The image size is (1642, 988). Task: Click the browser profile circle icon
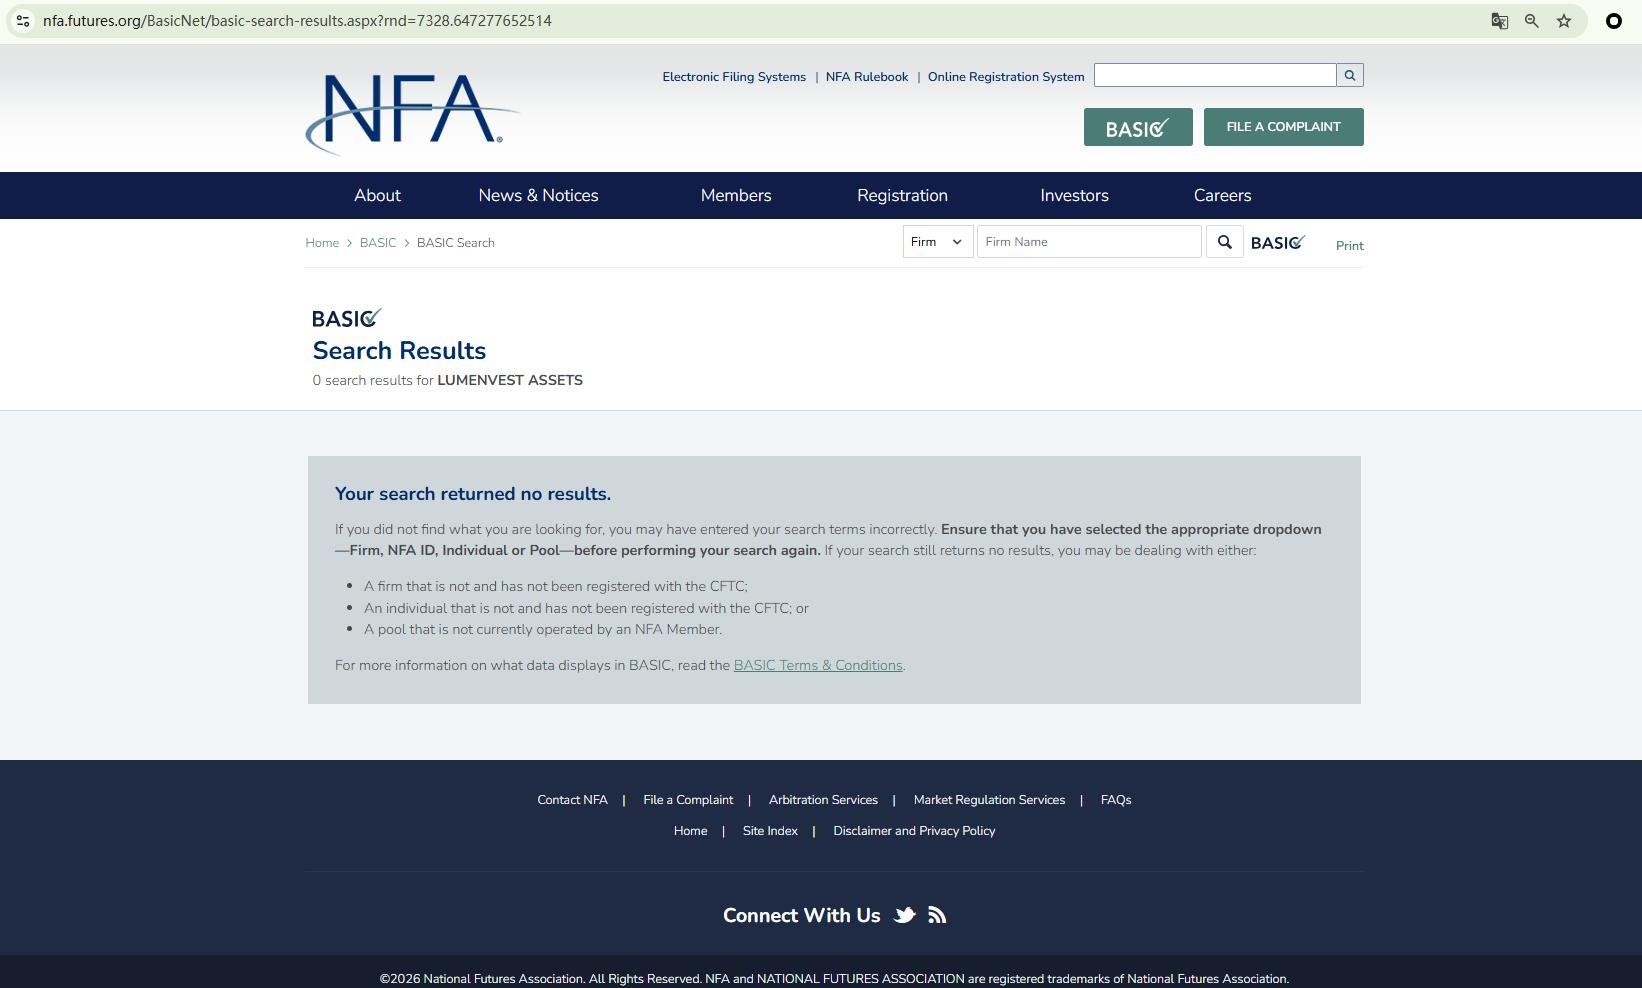click(x=1613, y=21)
